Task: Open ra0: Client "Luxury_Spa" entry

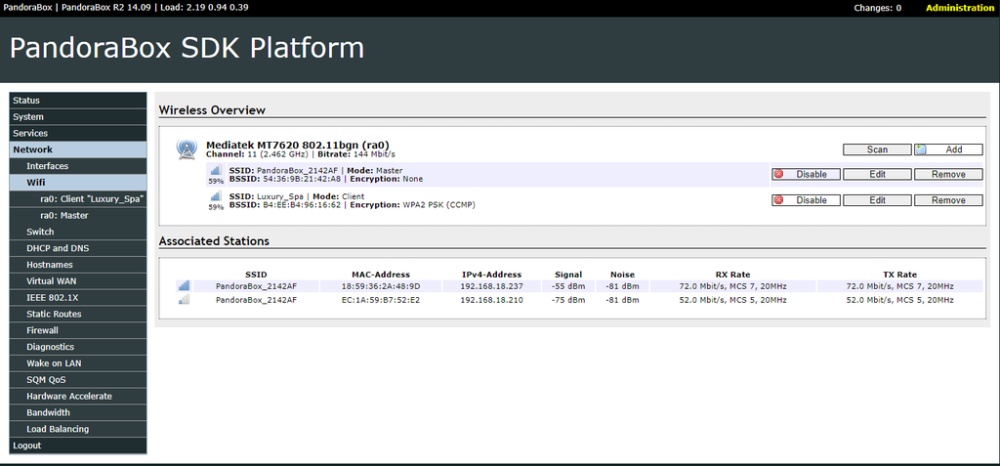Action: pos(78,199)
